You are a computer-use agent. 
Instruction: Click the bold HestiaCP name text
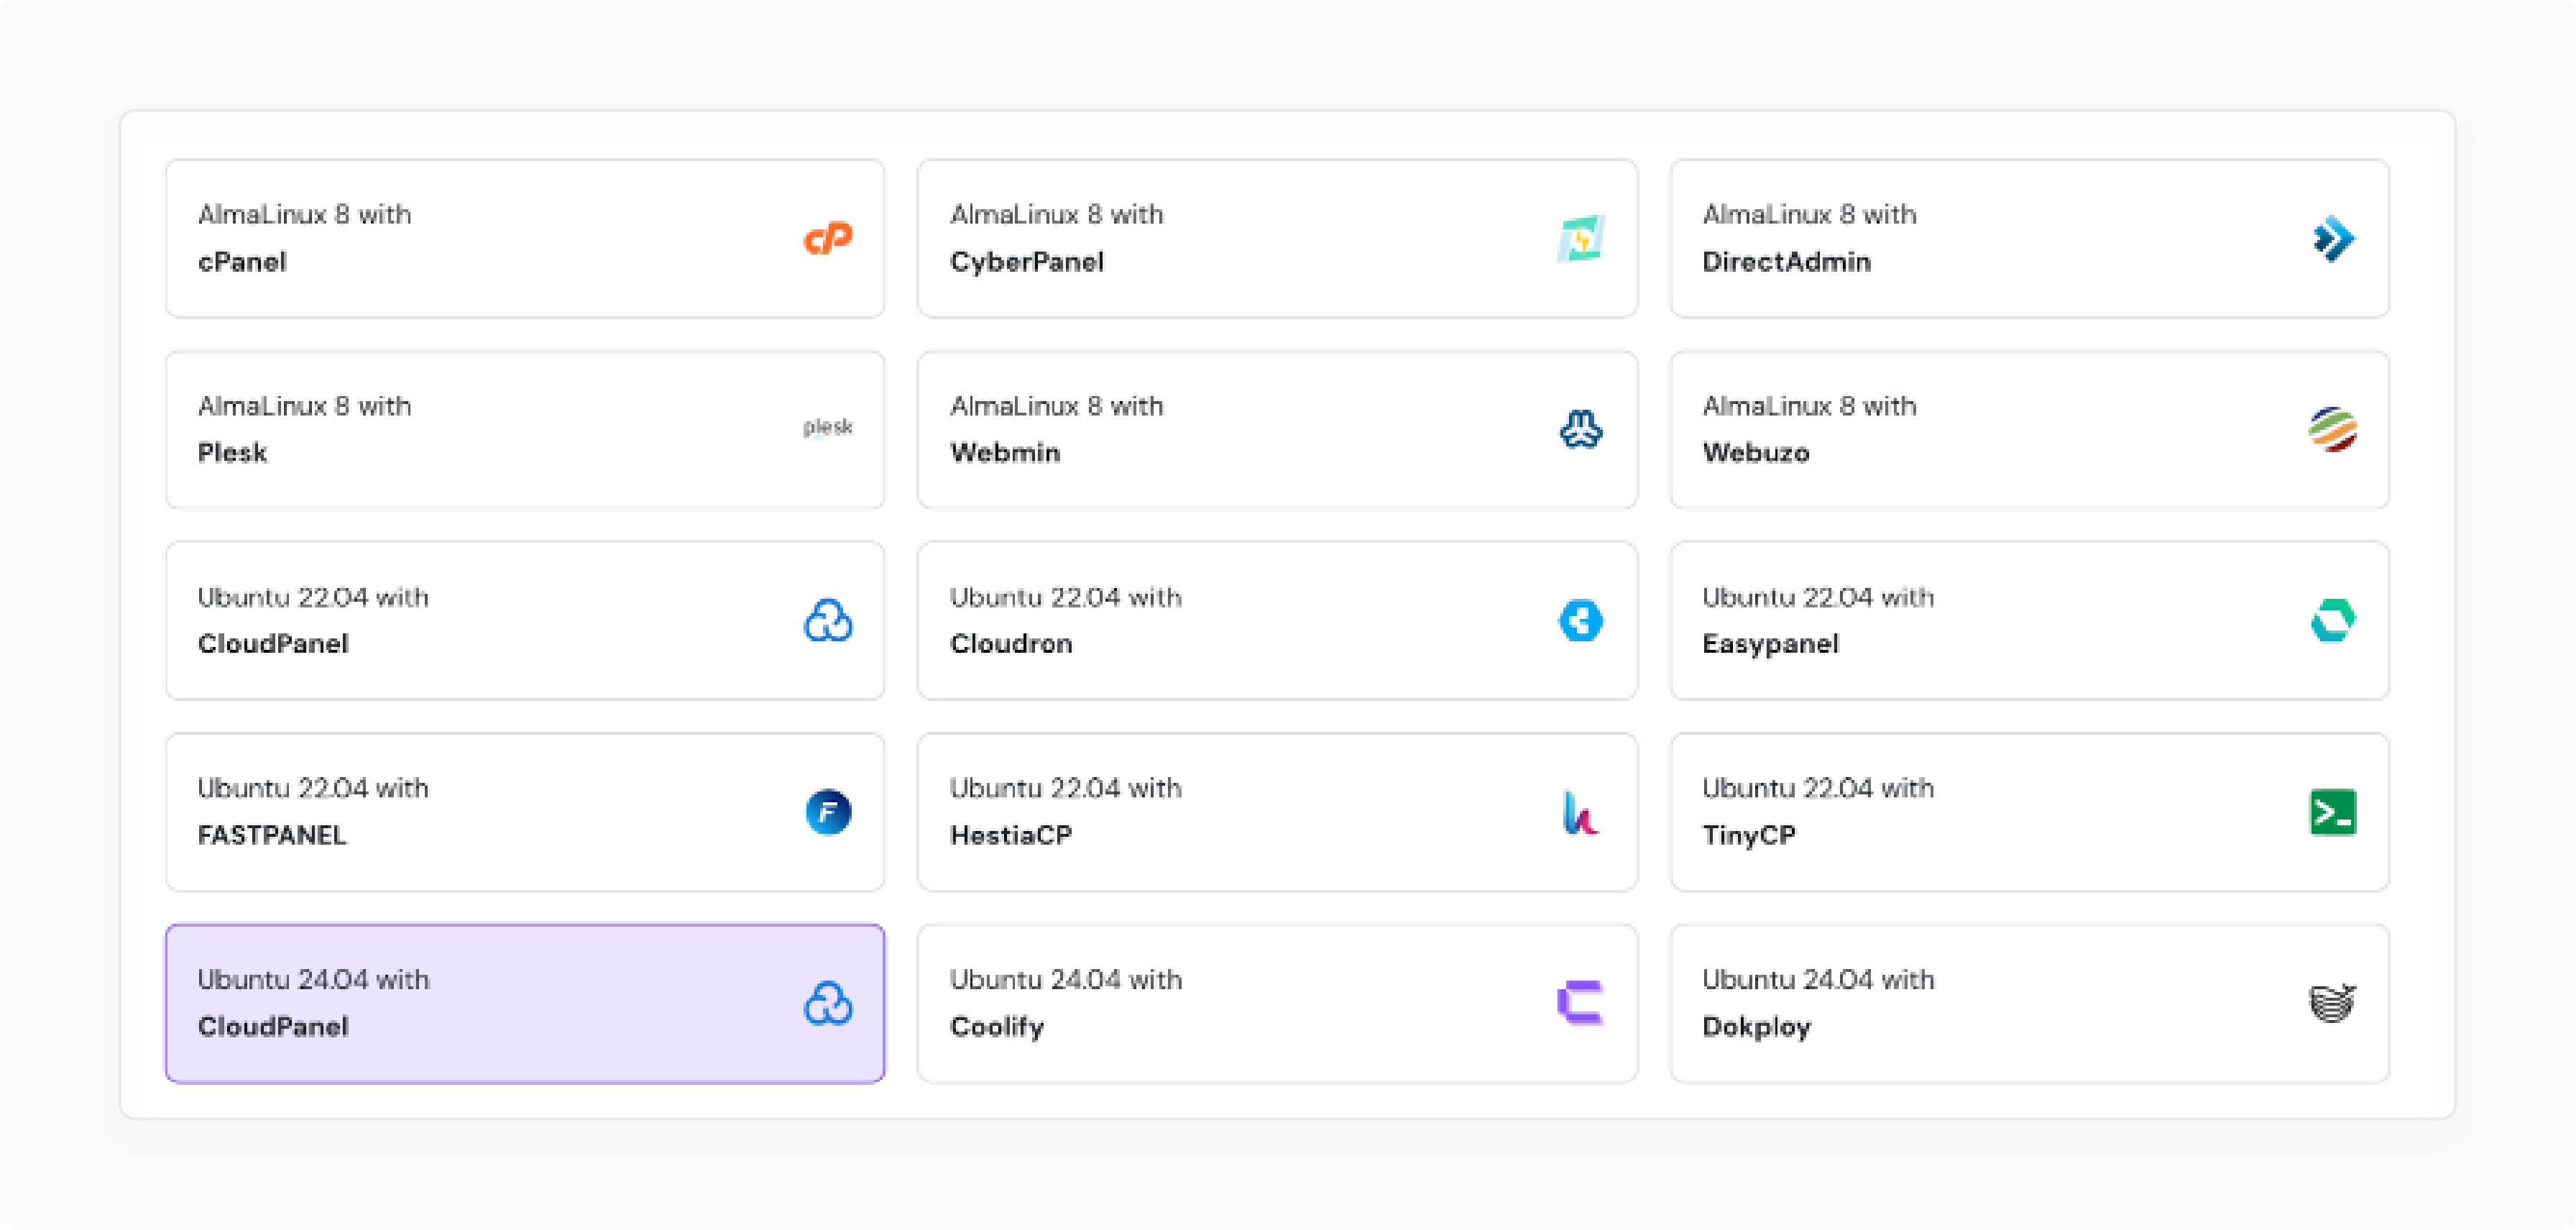coord(1011,835)
